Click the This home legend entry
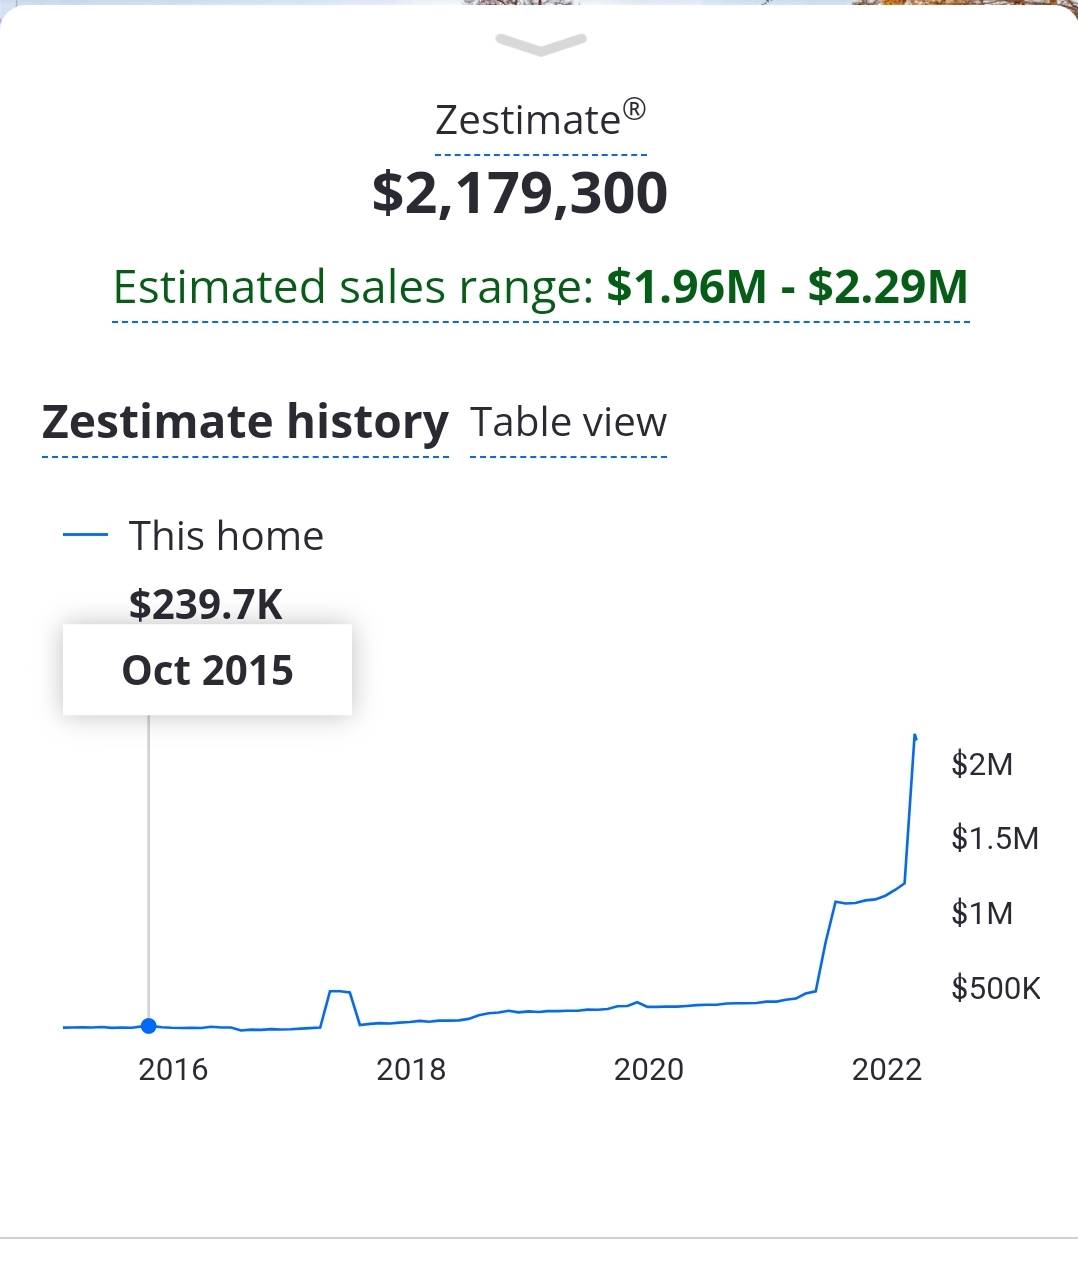 [x=194, y=536]
